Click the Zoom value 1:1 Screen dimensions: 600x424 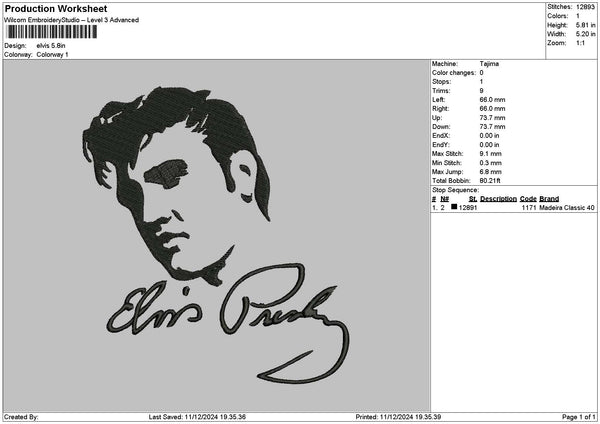(580, 43)
